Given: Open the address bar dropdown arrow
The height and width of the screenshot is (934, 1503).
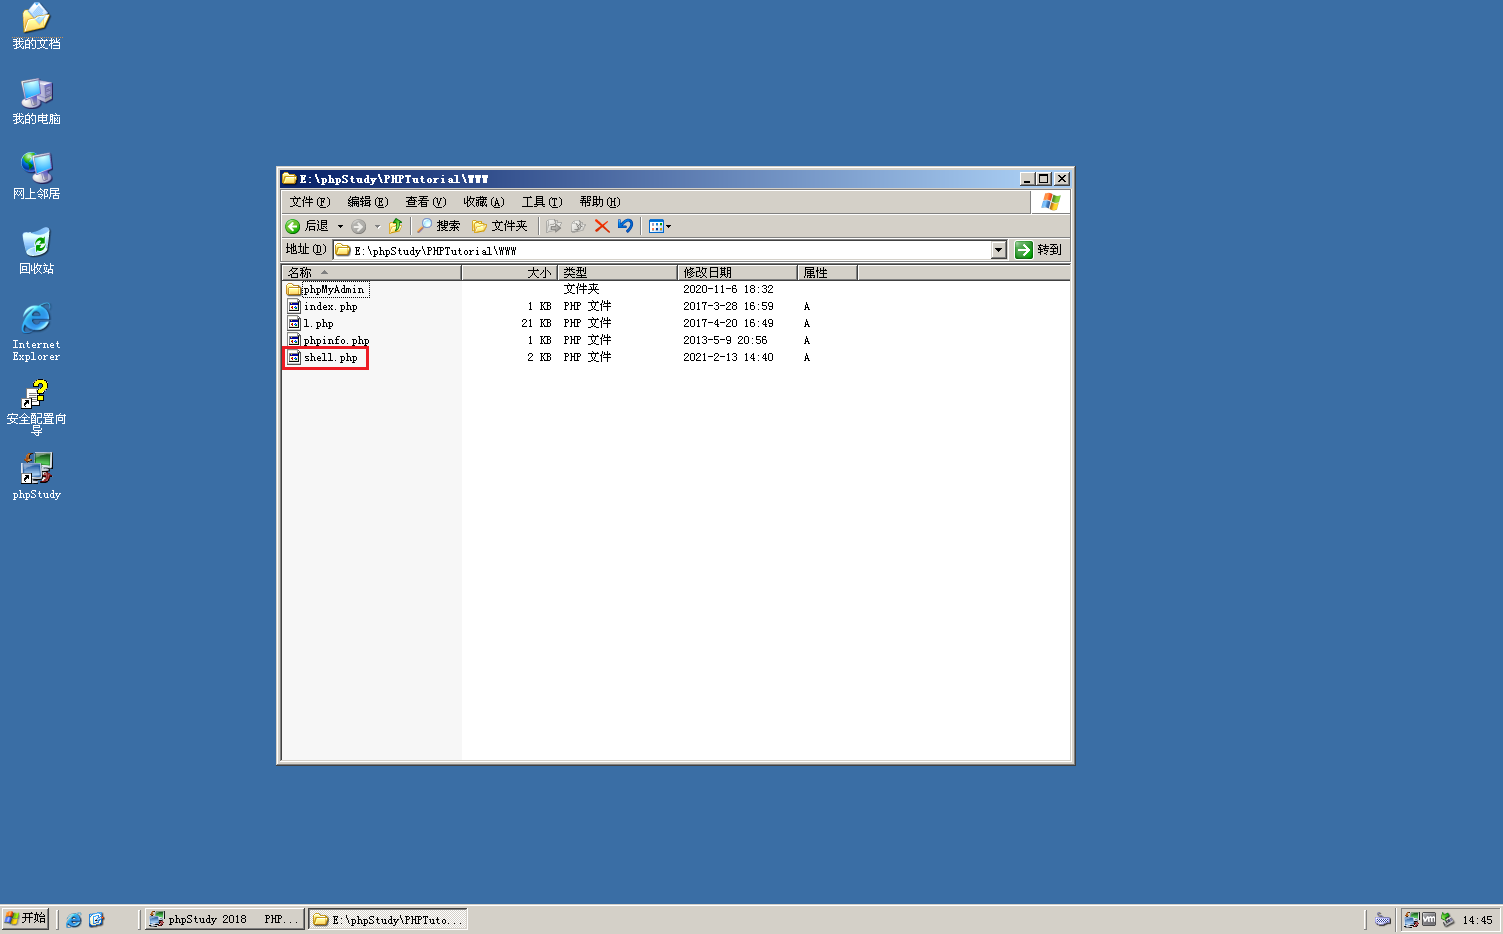Looking at the screenshot, I should [997, 249].
